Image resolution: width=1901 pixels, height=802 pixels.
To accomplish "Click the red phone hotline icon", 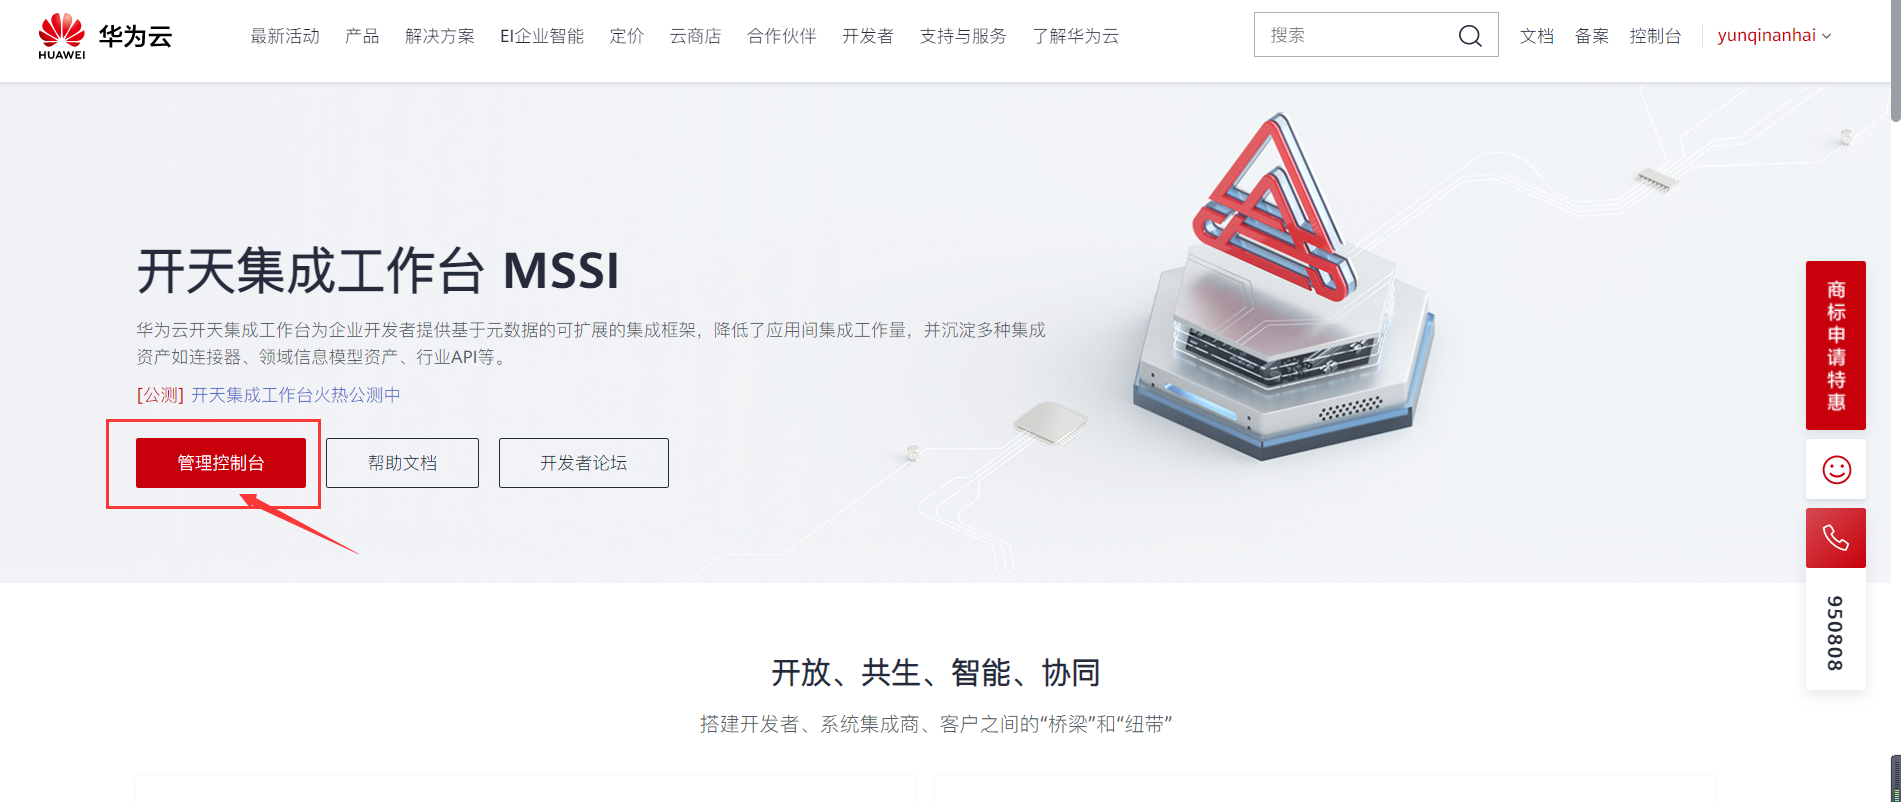I will pos(1836,538).
